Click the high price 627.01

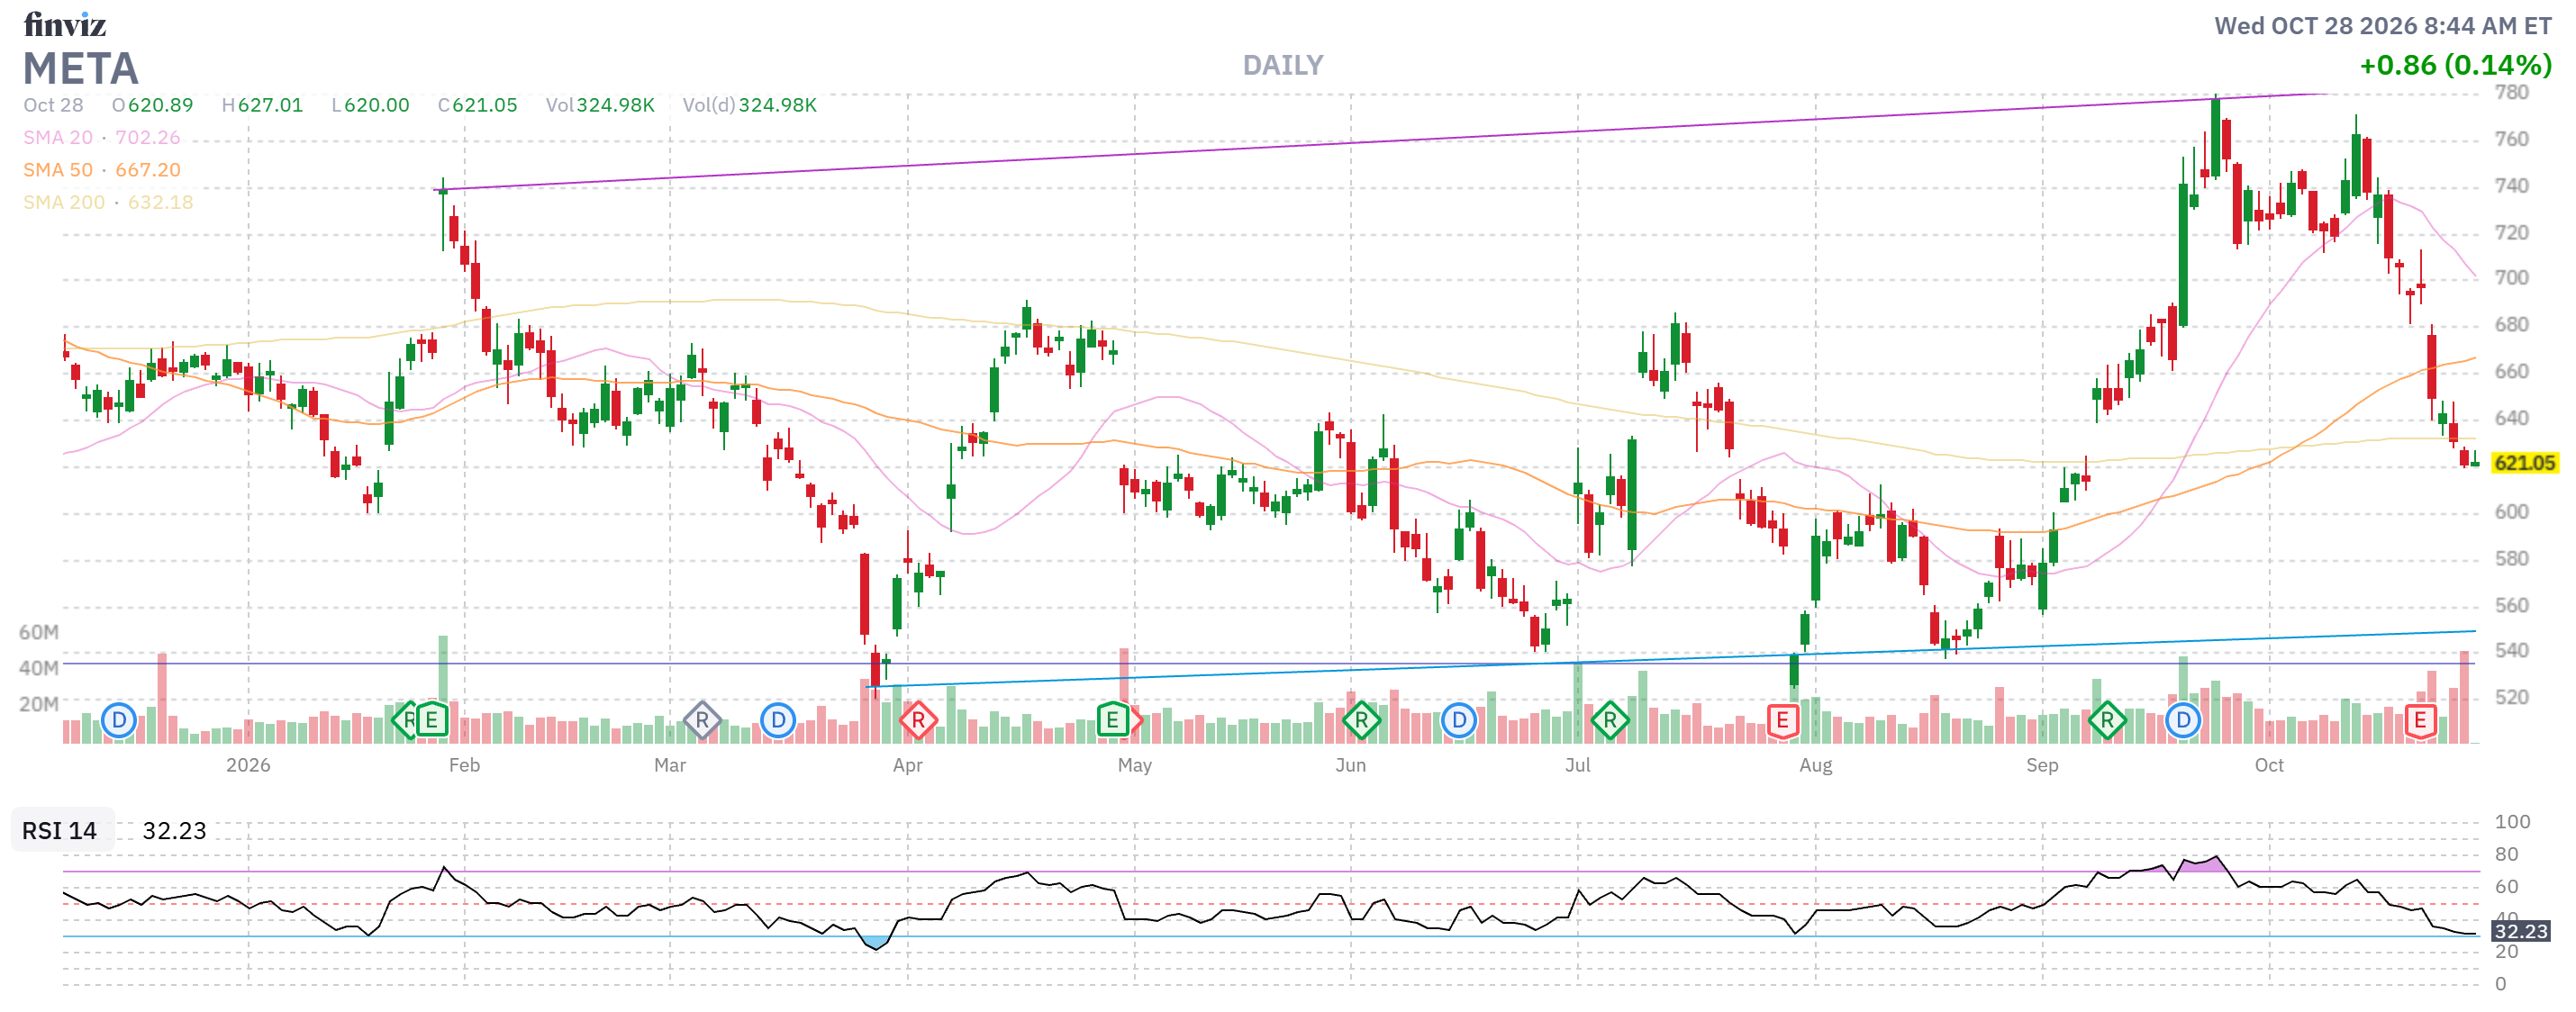tap(270, 105)
